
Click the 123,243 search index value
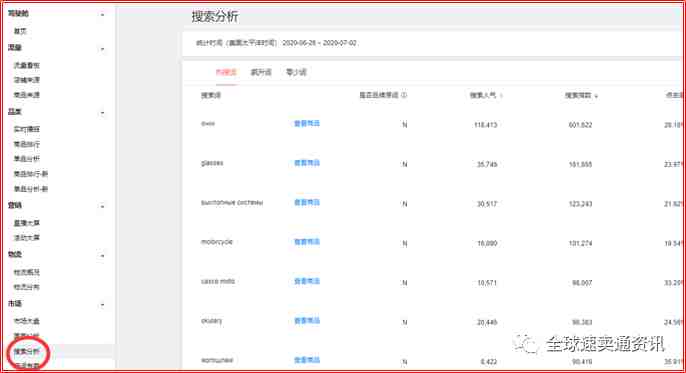(x=581, y=204)
